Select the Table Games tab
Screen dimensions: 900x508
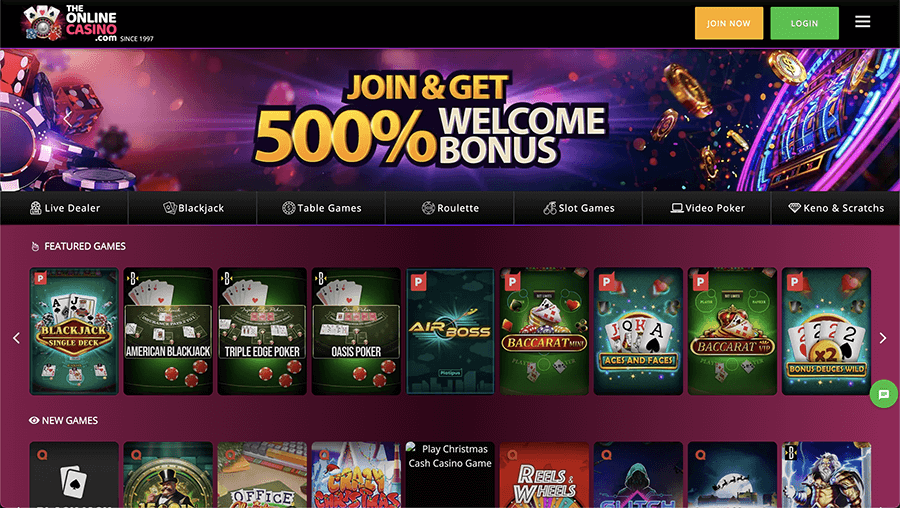pos(321,208)
